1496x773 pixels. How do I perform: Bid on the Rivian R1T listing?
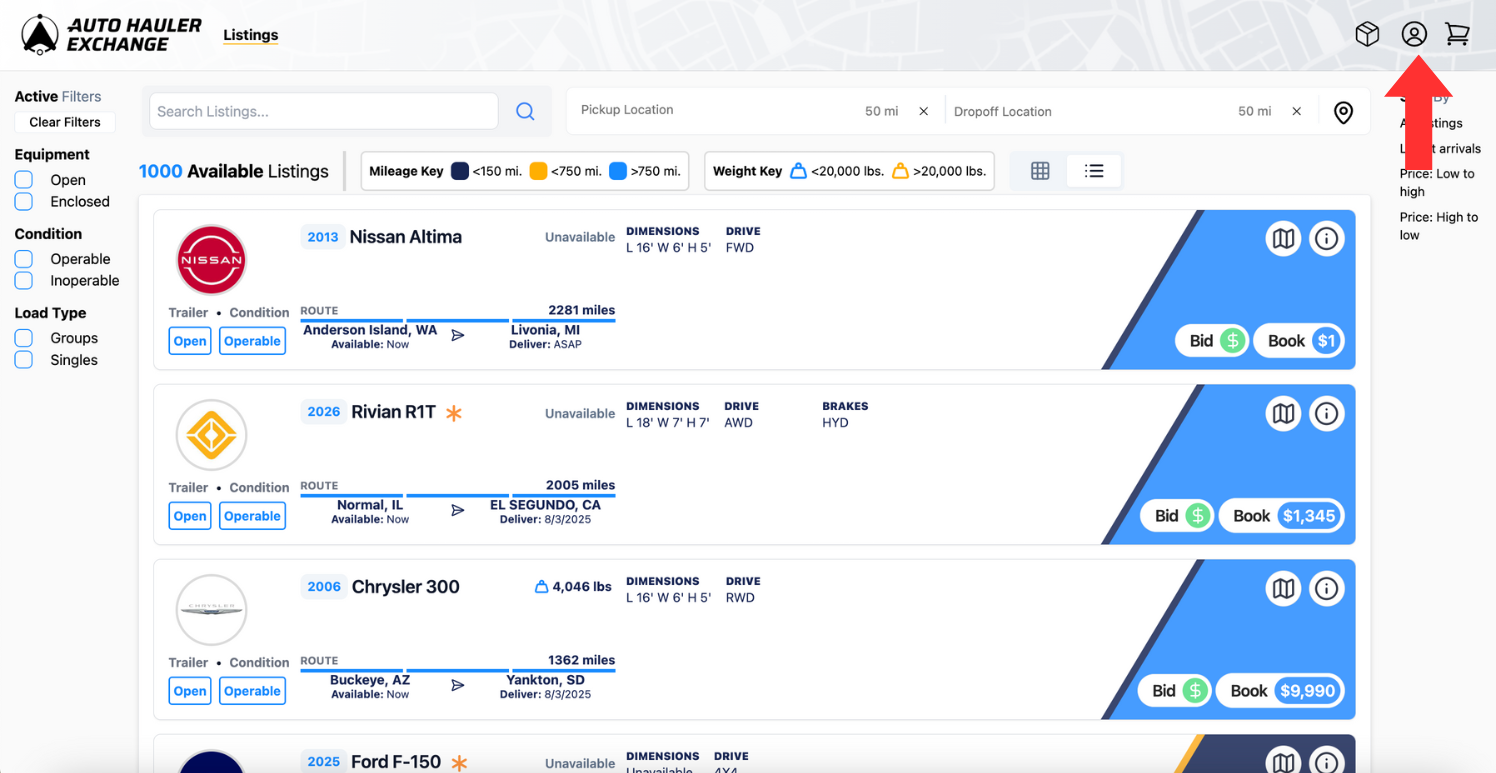[1178, 516]
